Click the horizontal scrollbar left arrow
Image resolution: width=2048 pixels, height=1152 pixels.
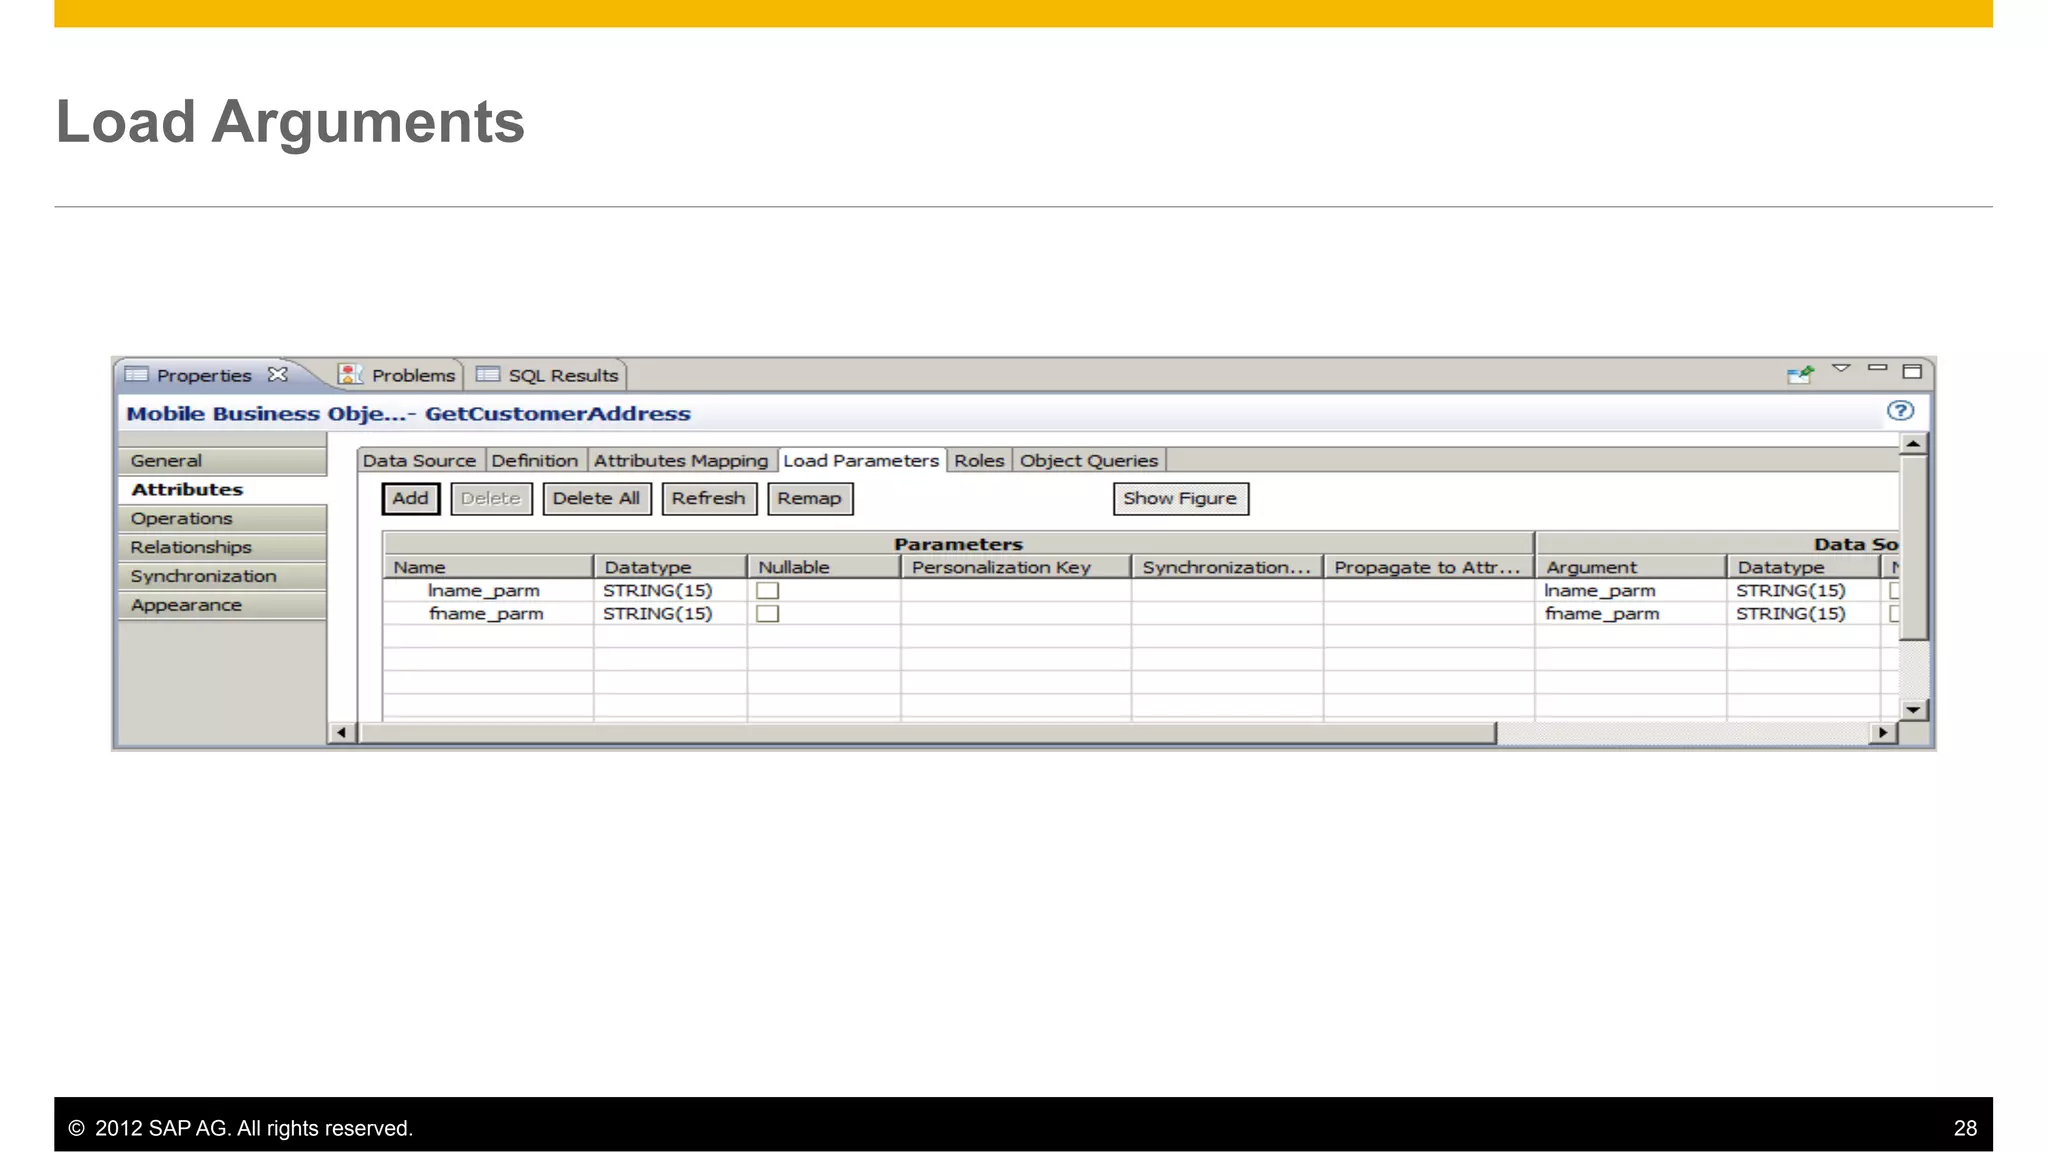coord(342,733)
